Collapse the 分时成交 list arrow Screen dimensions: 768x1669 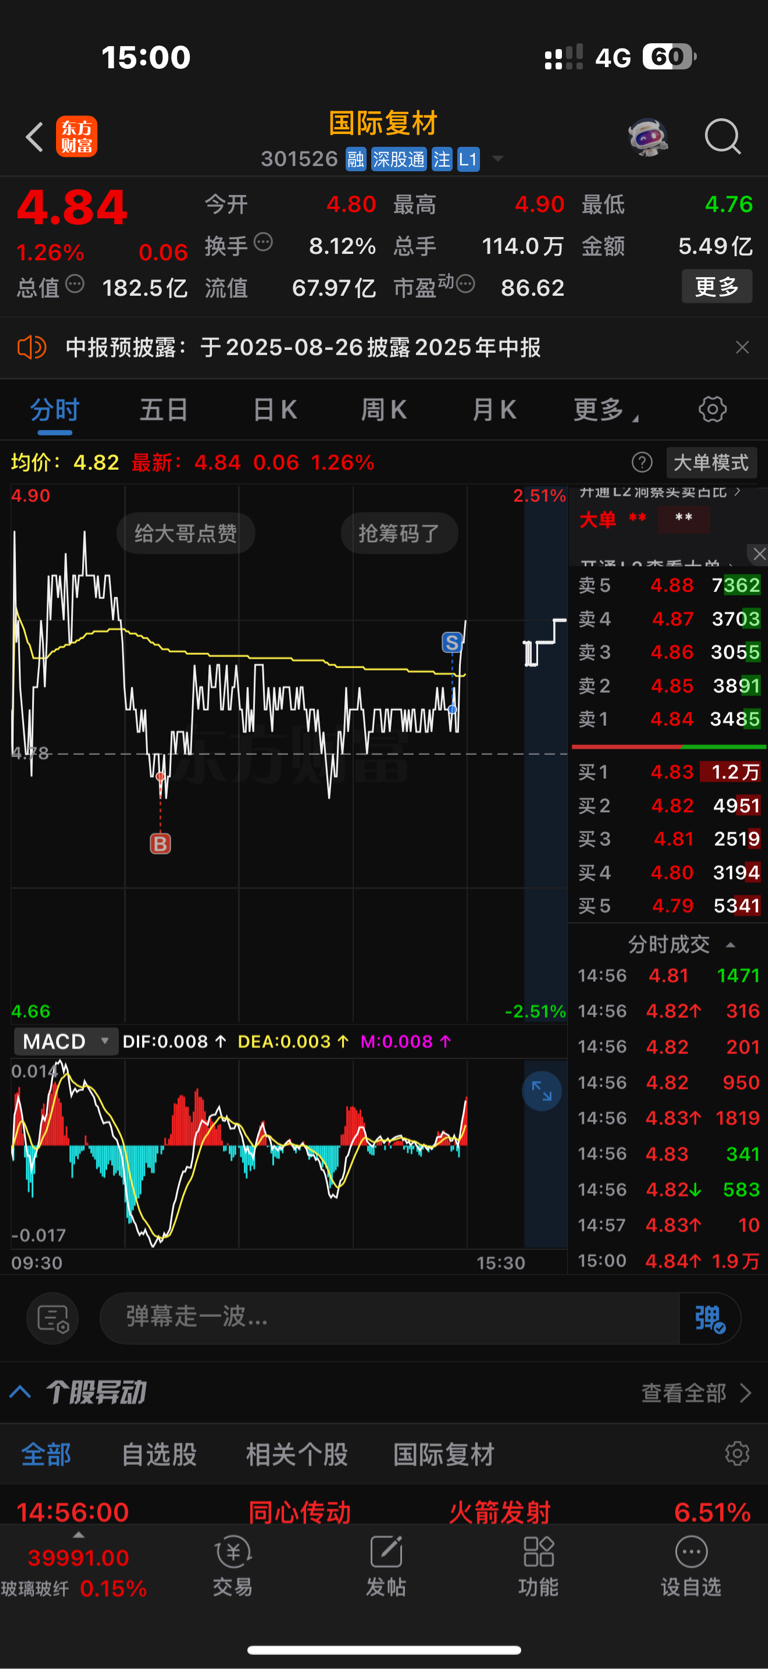point(731,945)
